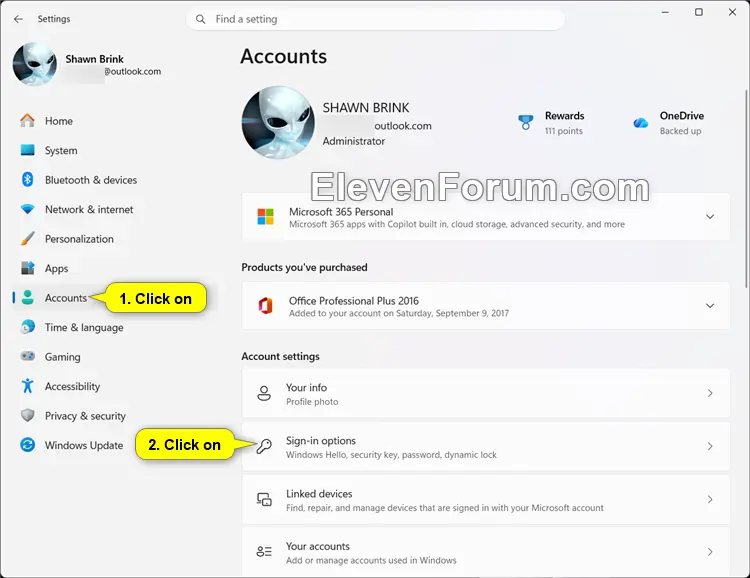The image size is (750, 578).
Task: Click the Sign-in options key icon
Action: coord(264,446)
